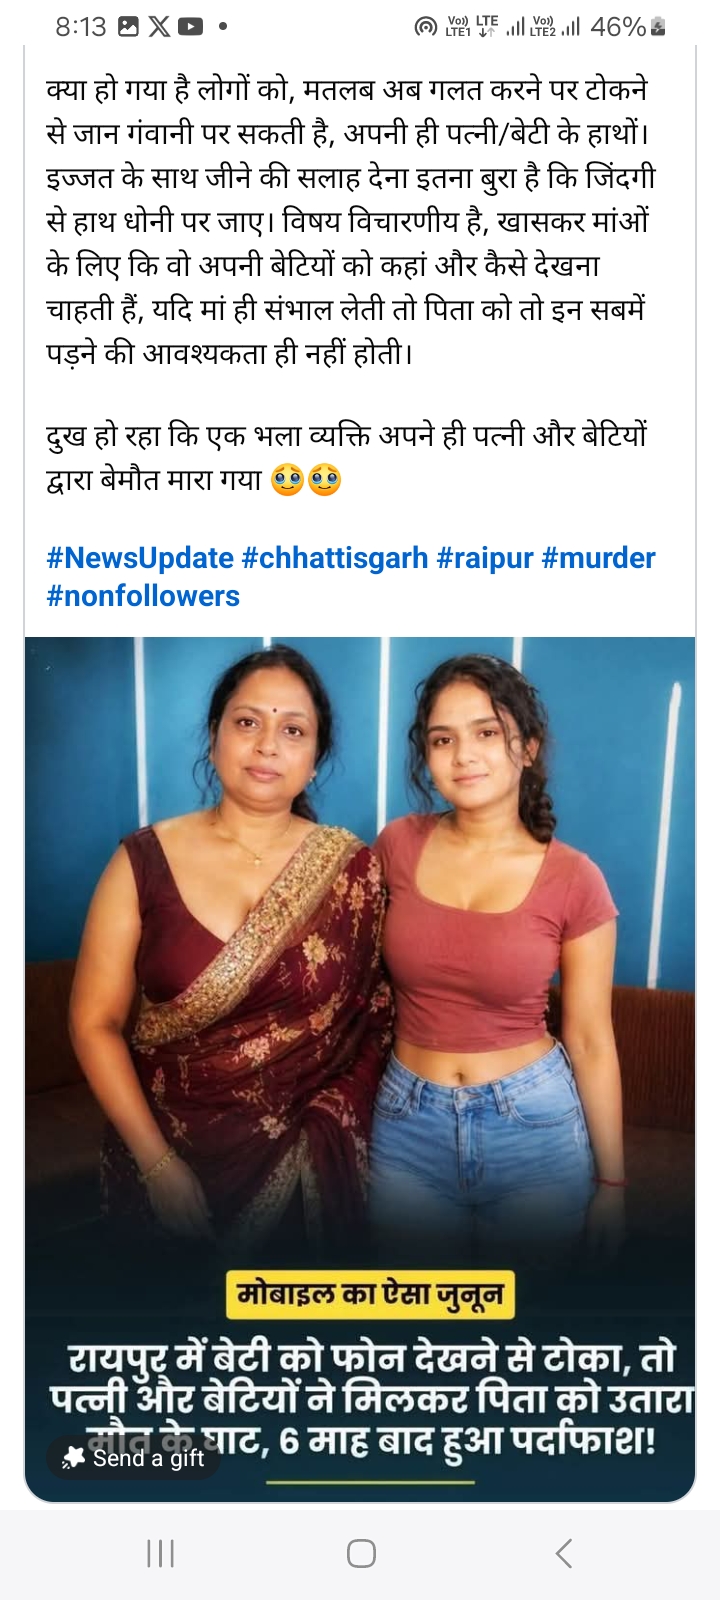
Task: Select the #murder hashtag
Action: 598,558
